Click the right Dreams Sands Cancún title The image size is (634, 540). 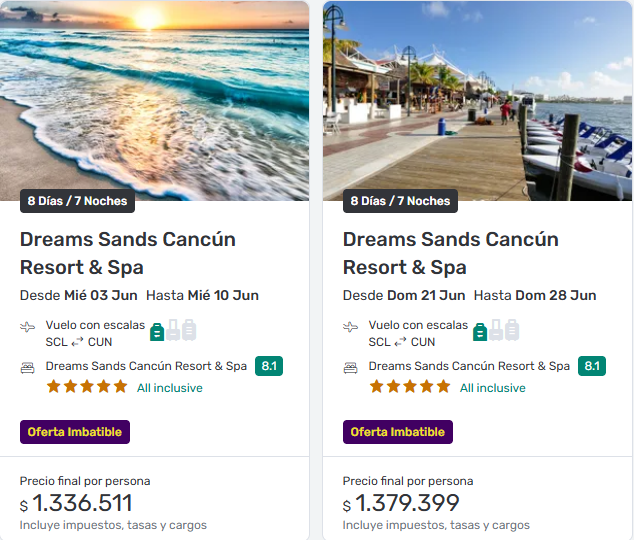pyautogui.click(x=451, y=253)
